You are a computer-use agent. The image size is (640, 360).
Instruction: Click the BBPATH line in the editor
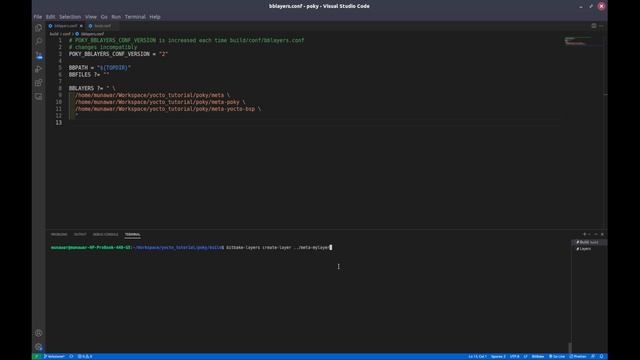click(x=100, y=68)
